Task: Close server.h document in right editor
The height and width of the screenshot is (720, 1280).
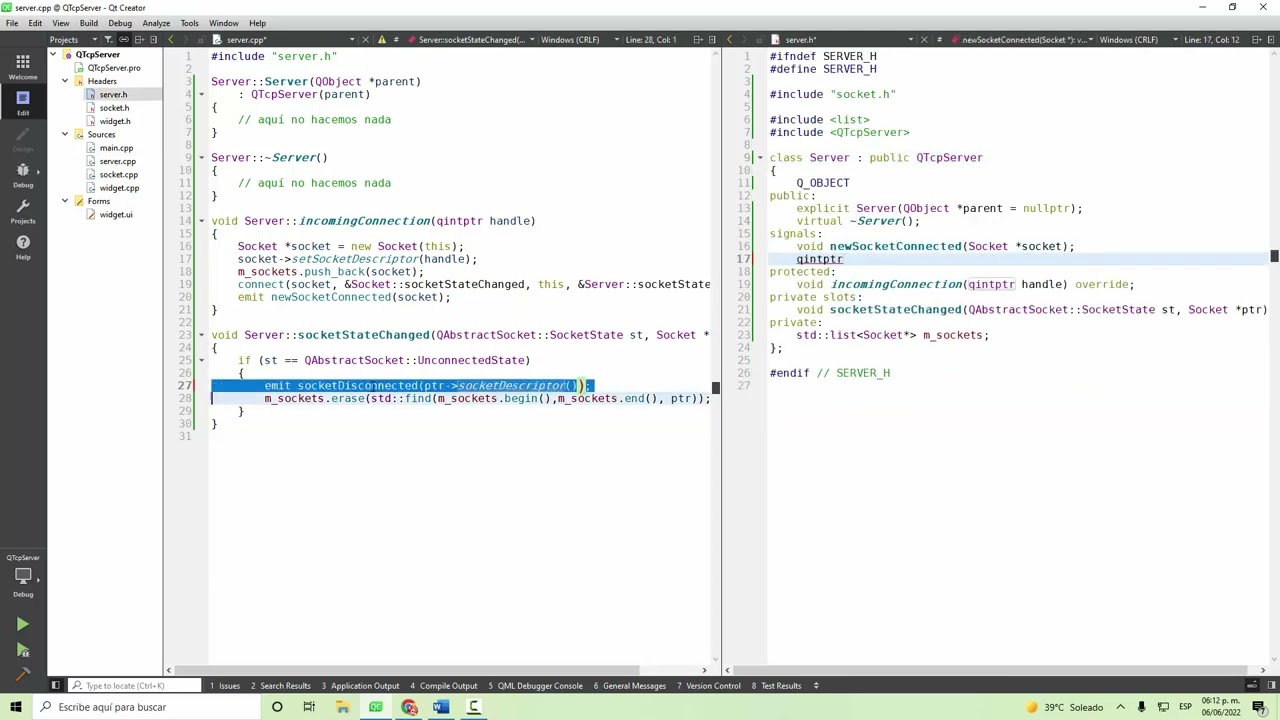Action: pyautogui.click(x=924, y=40)
